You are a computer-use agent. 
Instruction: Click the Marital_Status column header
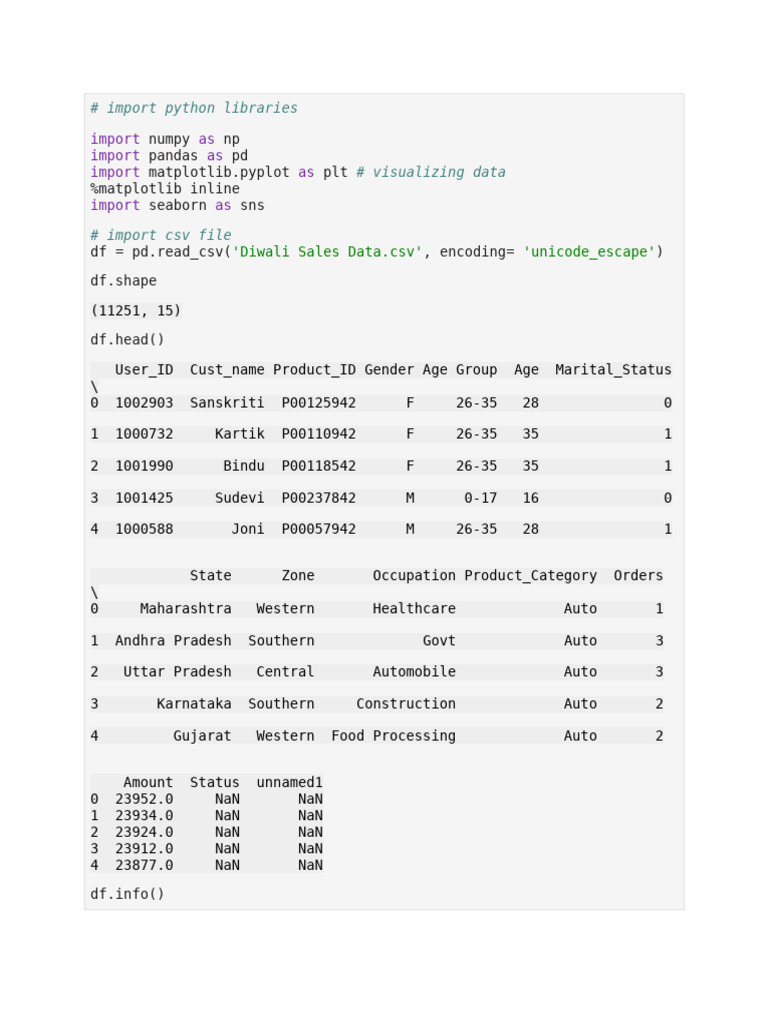tap(613, 370)
